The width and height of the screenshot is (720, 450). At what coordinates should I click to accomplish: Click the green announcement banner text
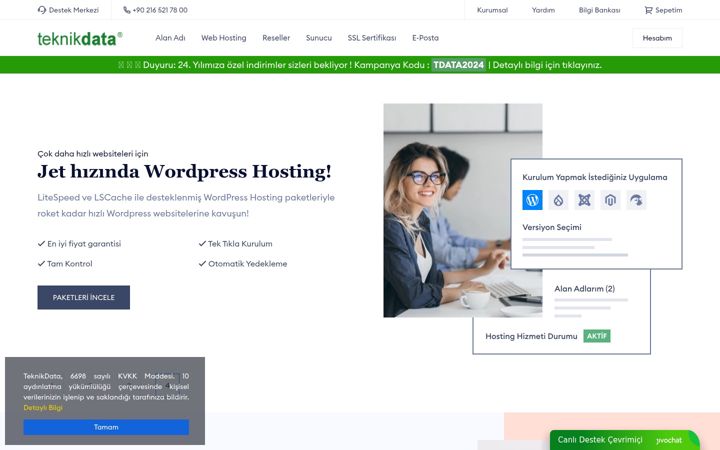click(x=360, y=65)
